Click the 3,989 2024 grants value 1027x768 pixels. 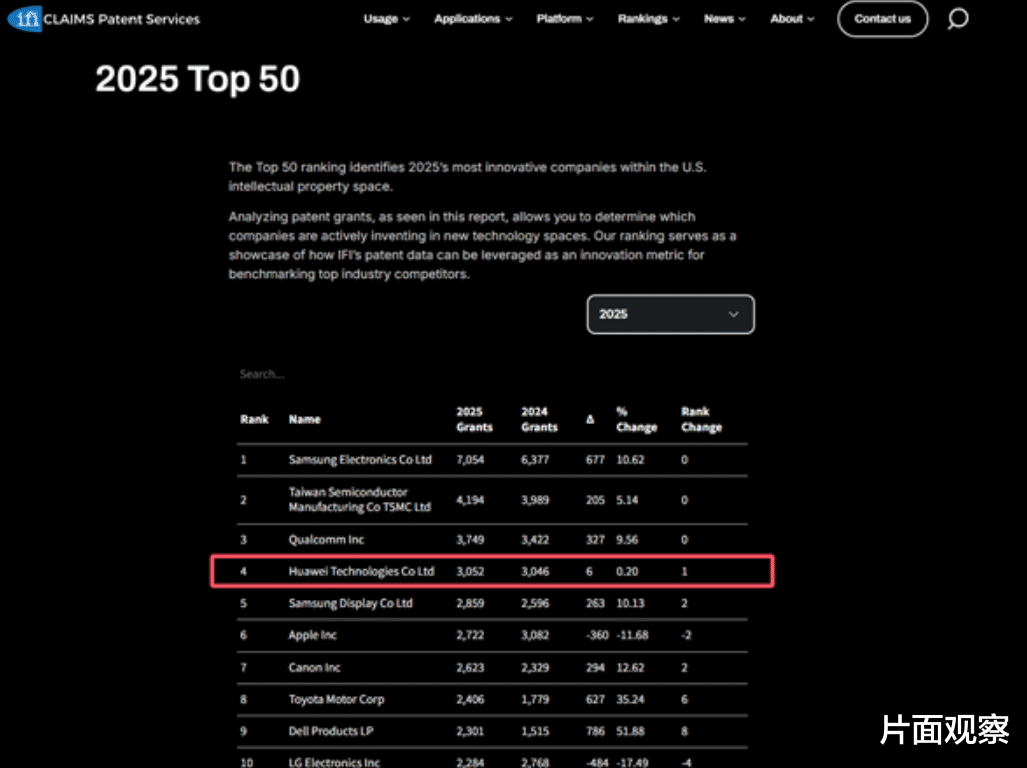[534, 500]
